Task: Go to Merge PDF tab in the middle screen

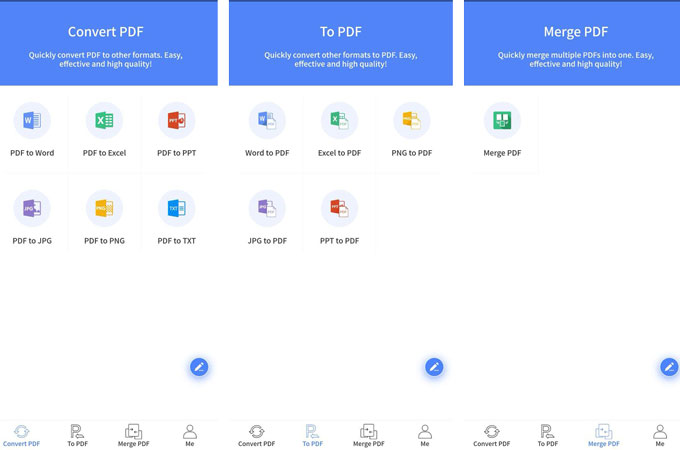Action: point(369,434)
